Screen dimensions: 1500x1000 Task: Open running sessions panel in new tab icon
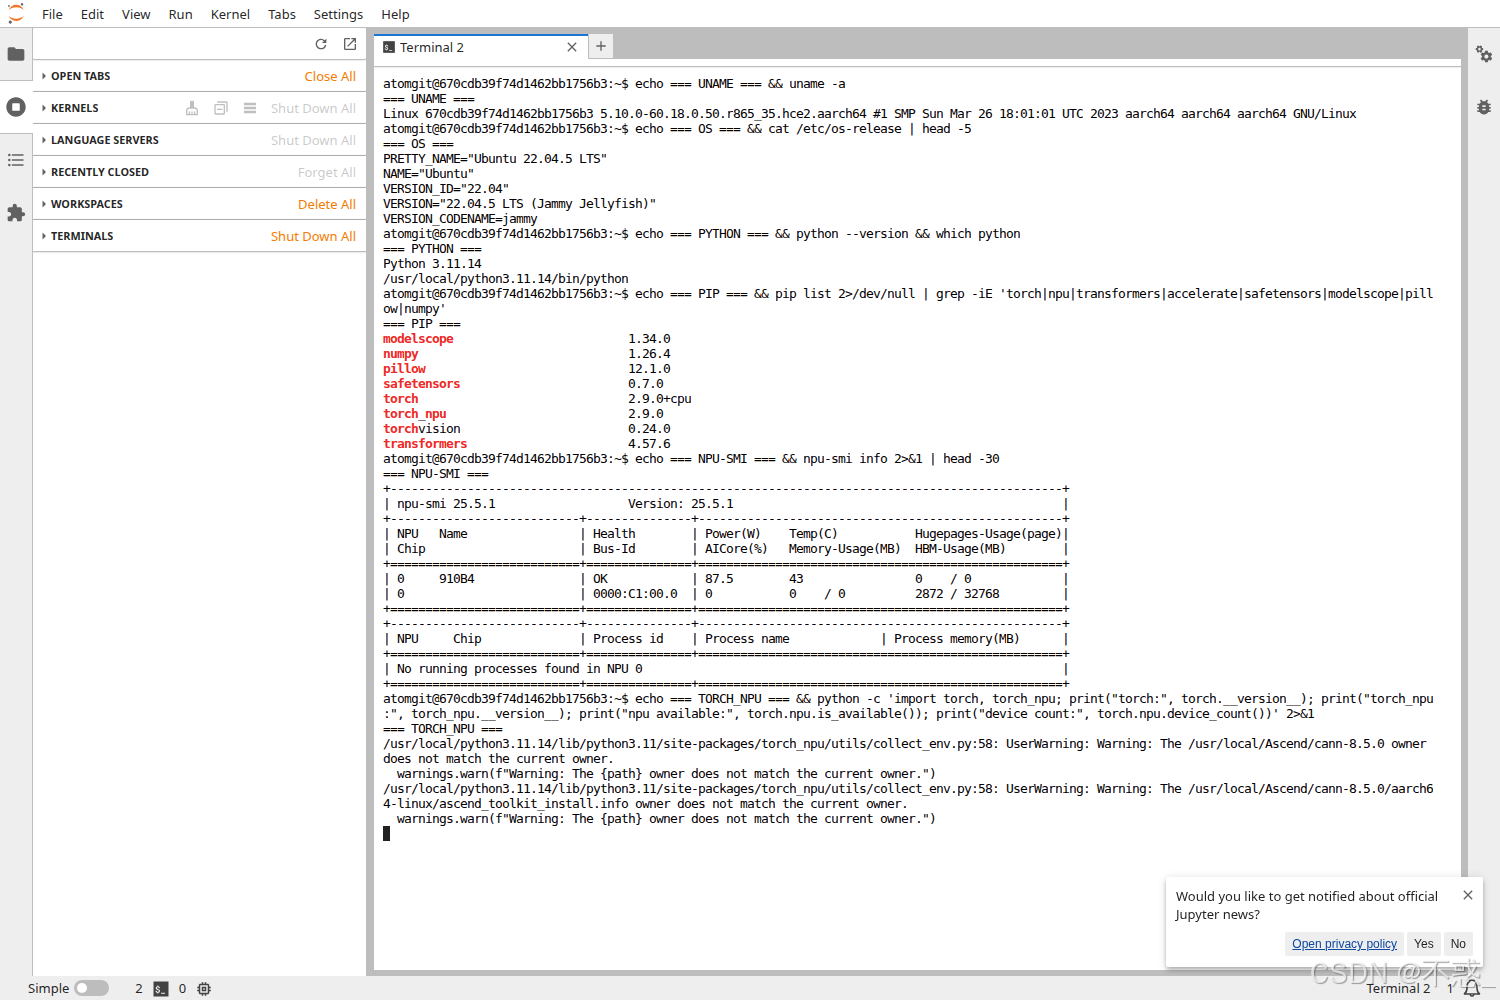pyautogui.click(x=350, y=44)
